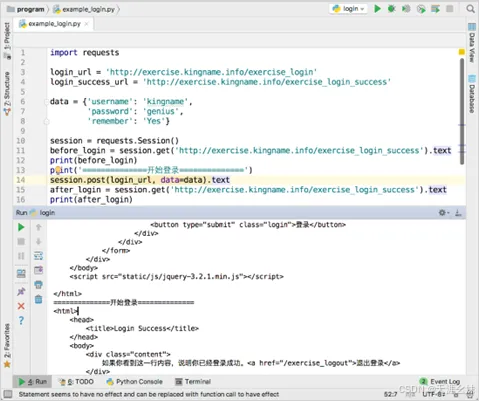Stop process in the Run panel
This screenshot has width=479, height=401.
point(21,241)
